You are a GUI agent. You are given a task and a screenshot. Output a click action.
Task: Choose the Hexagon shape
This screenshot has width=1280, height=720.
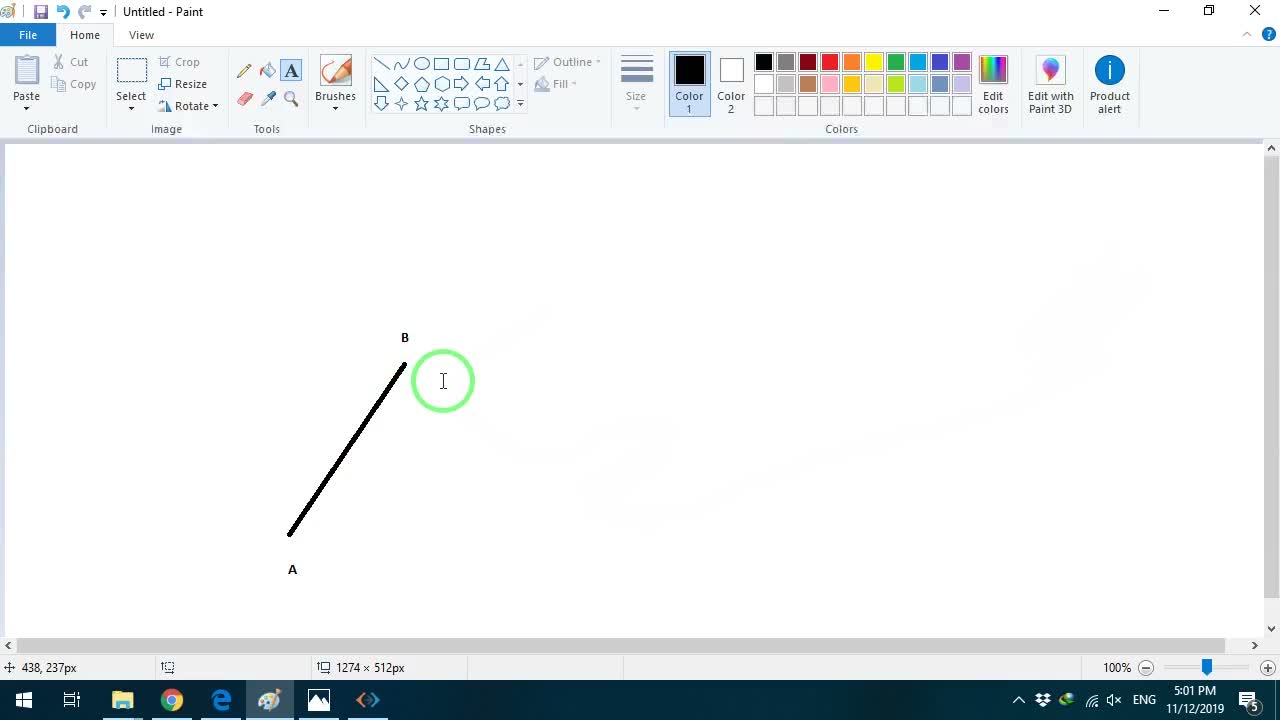point(441,84)
